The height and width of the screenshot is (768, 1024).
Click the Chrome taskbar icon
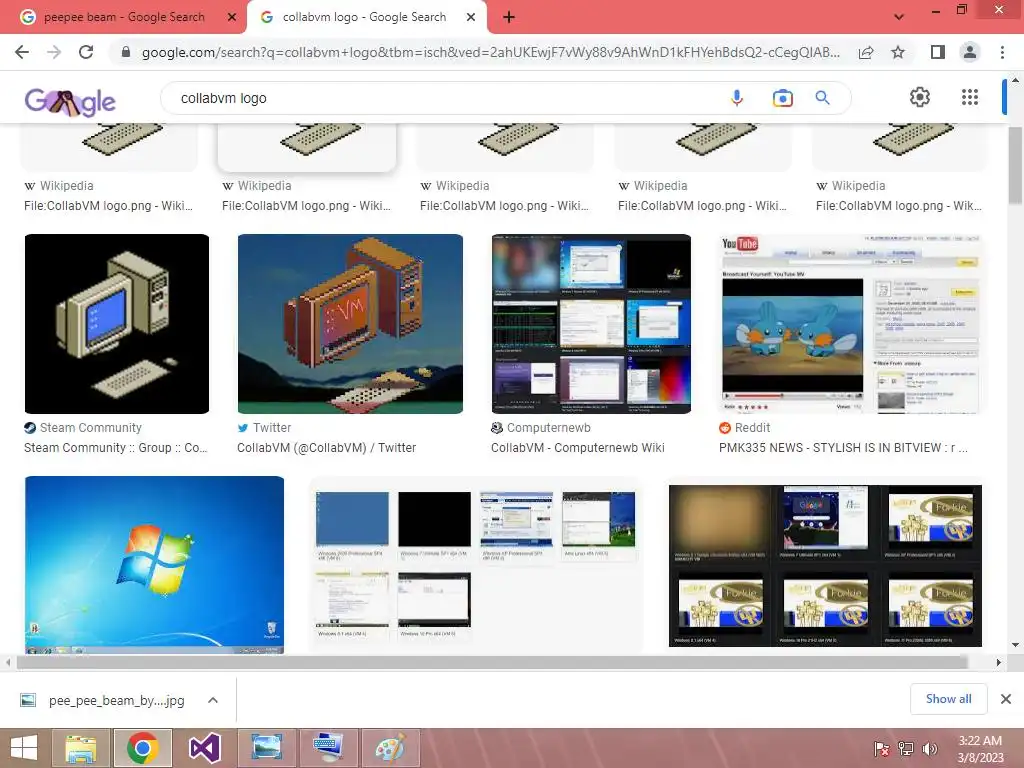[142, 748]
